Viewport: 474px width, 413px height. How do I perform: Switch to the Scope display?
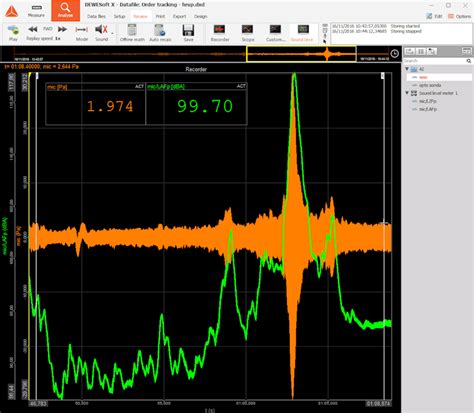pos(248,29)
